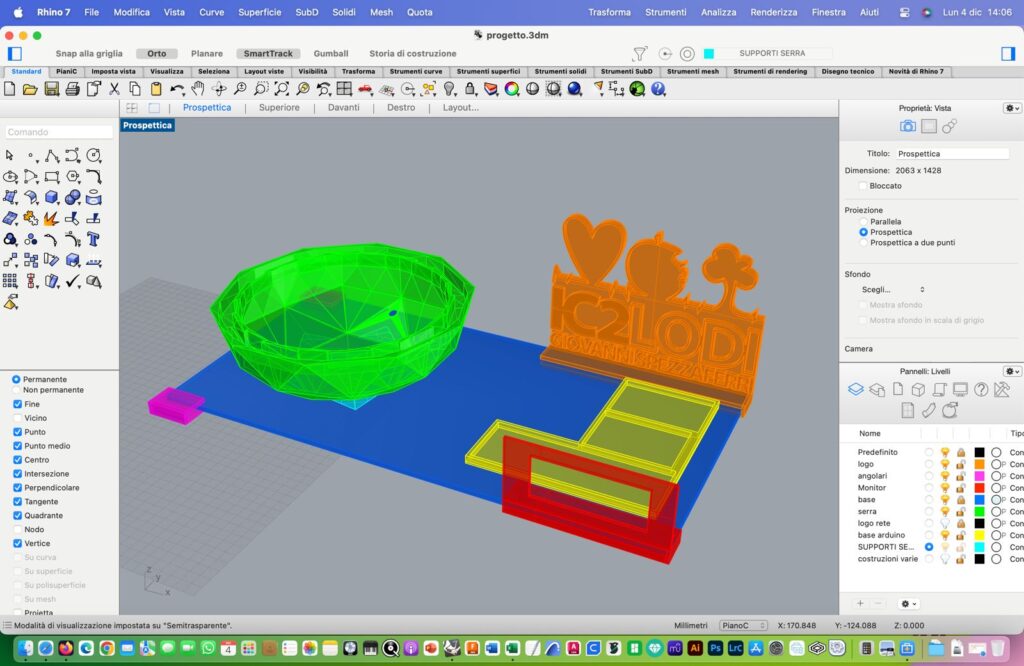The height and width of the screenshot is (666, 1024).
Task: Click the Save file toolbar icon
Action: point(50,89)
